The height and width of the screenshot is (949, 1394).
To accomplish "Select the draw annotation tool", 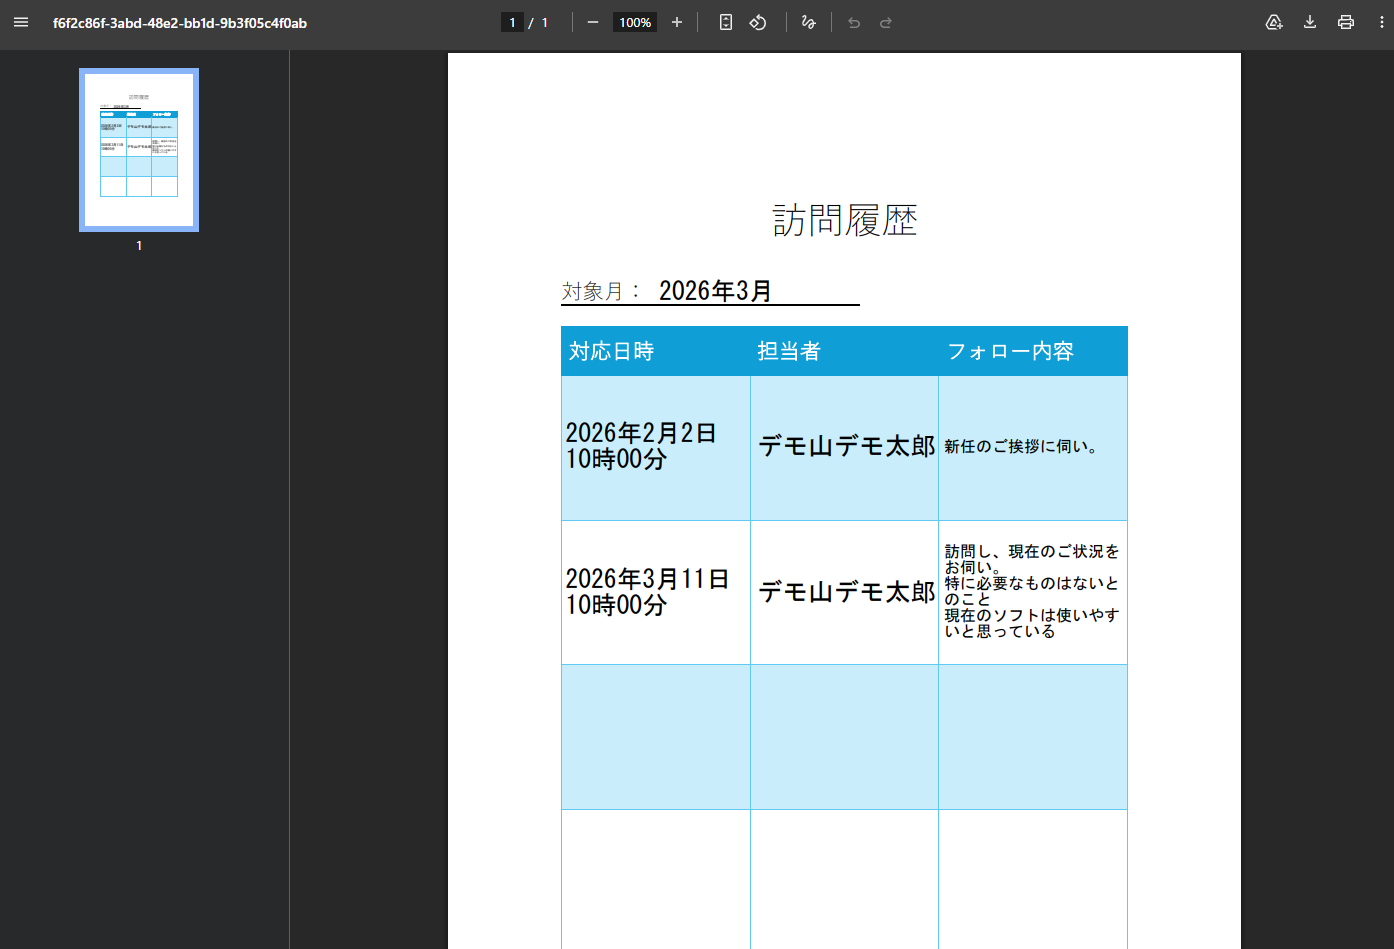I will tap(808, 22).
